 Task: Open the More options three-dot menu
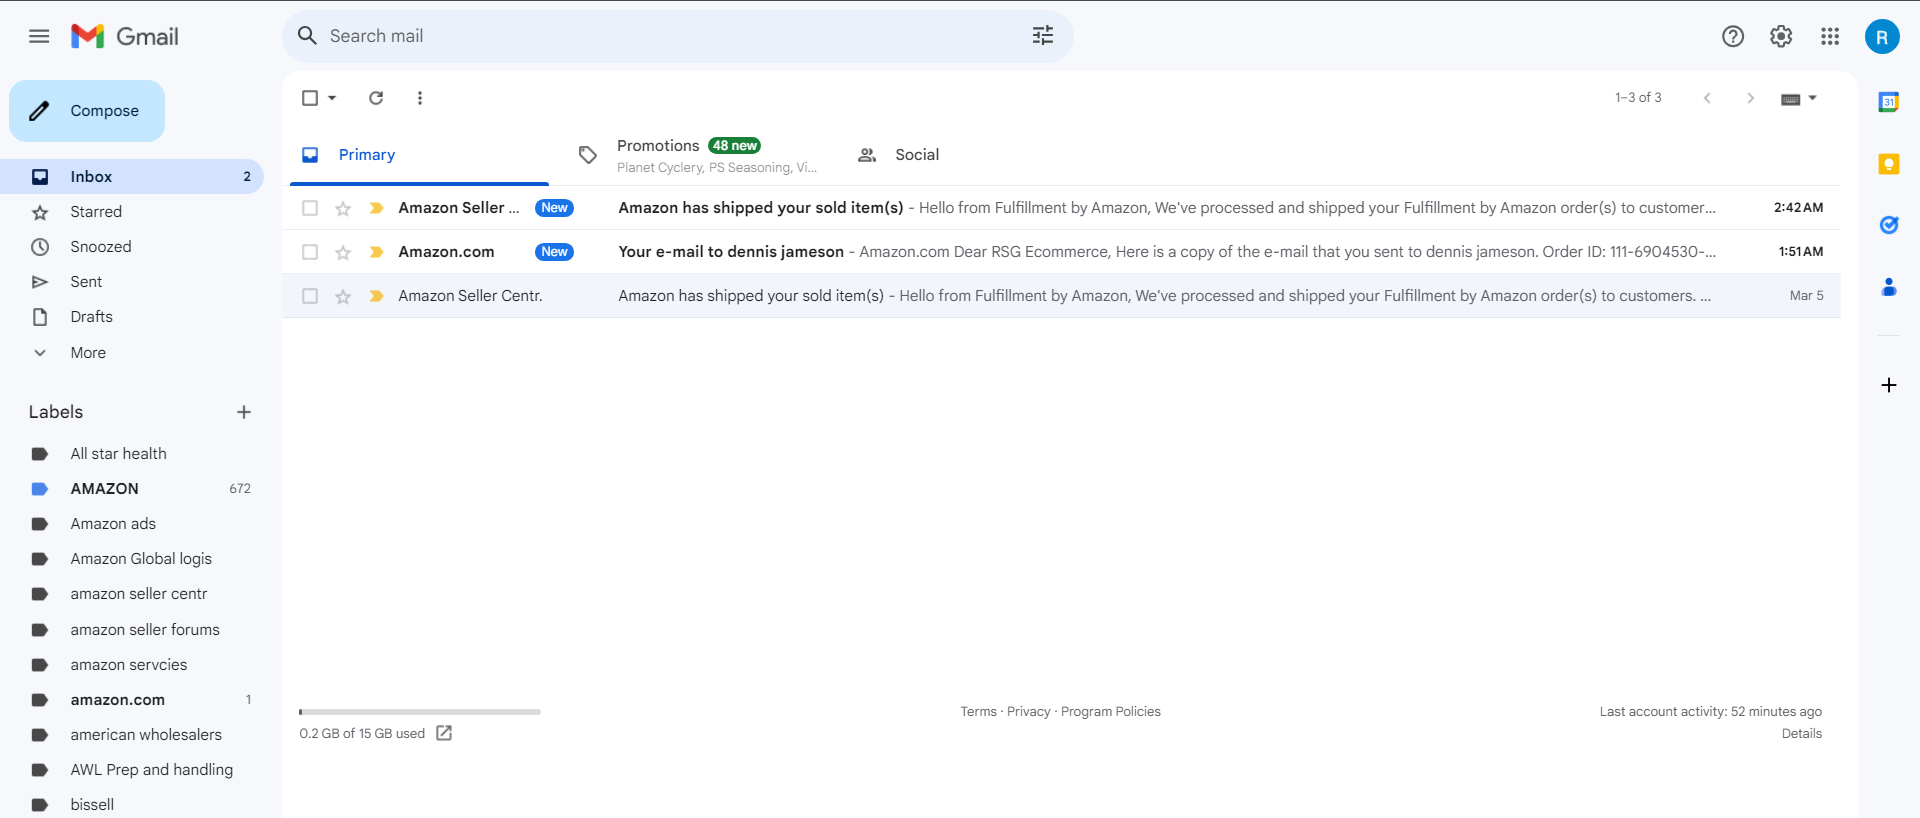point(420,98)
